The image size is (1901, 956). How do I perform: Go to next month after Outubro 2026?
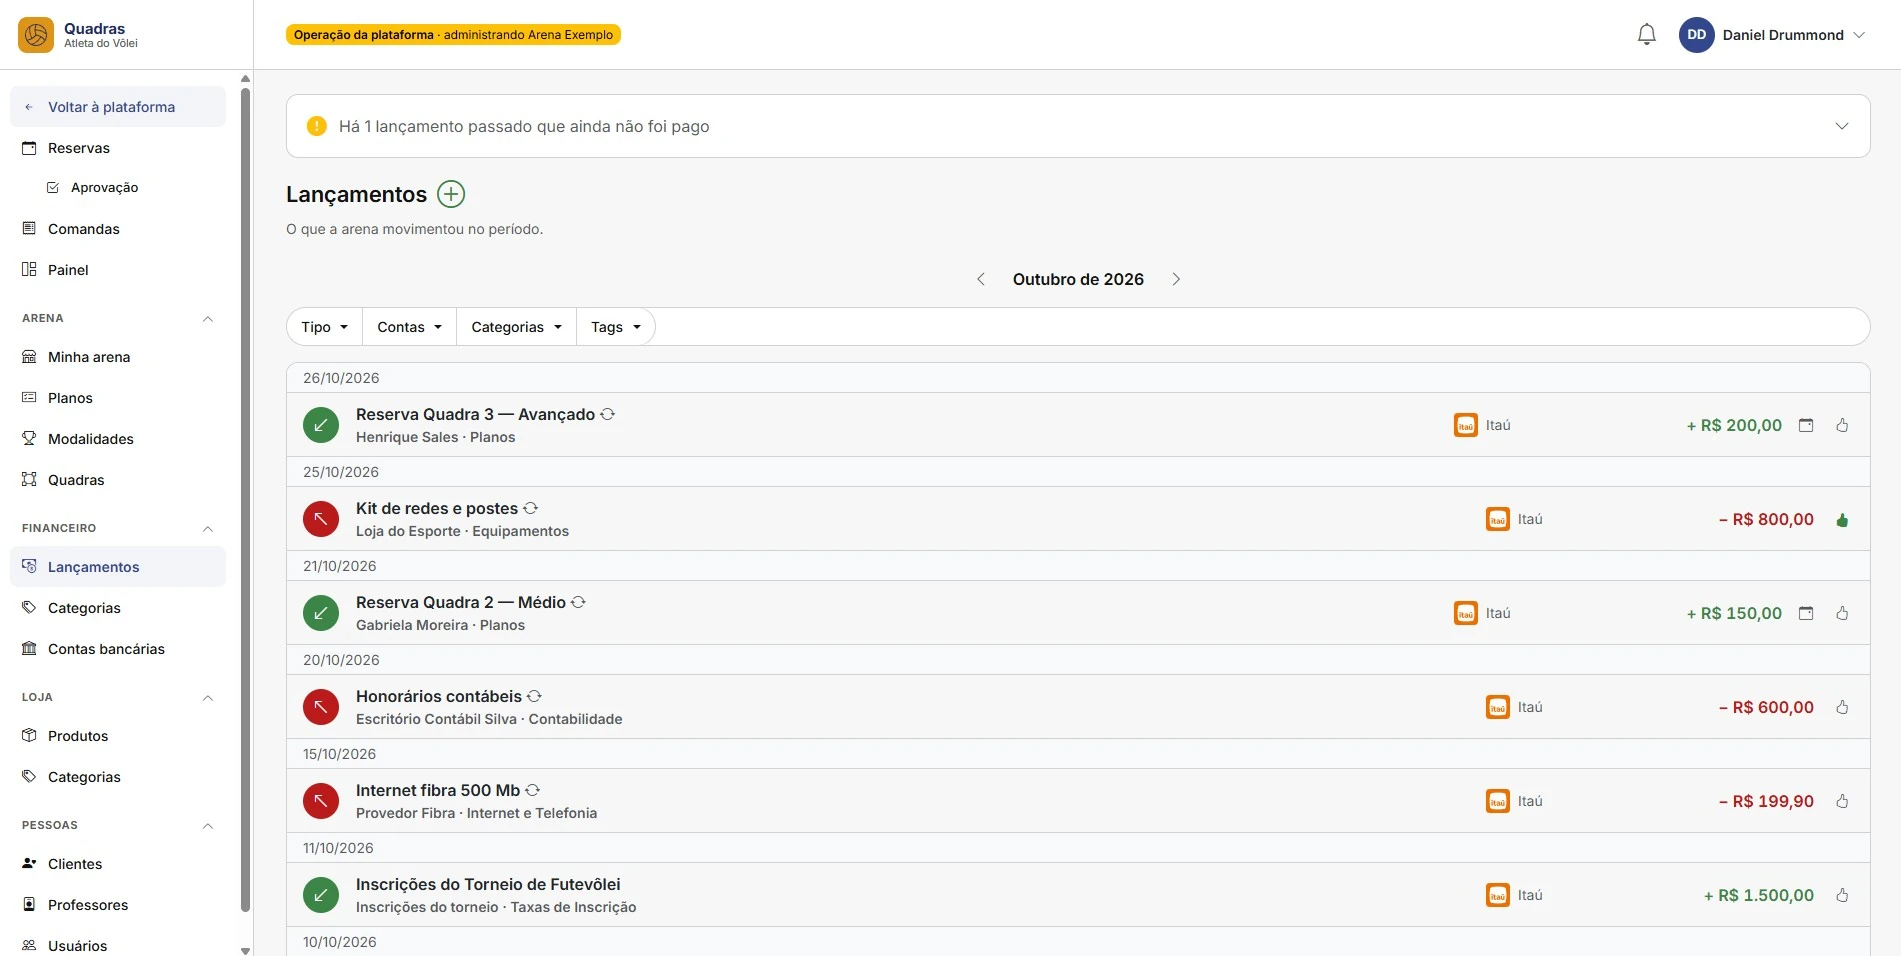coord(1176,279)
